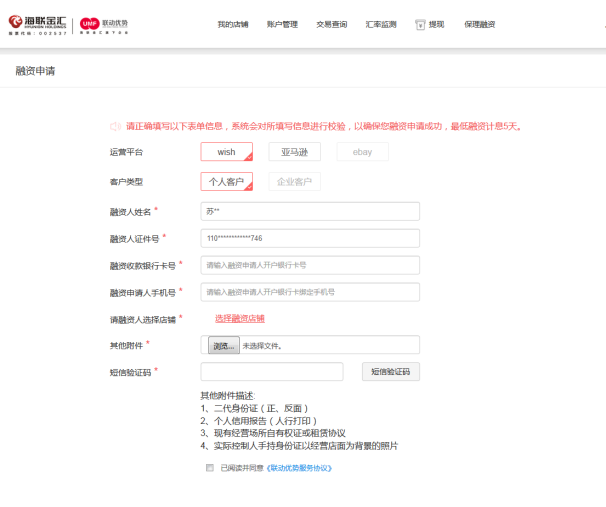606x507 pixels.
Task: Focus the 融资收款银行卡号 input field
Action: tap(310, 266)
